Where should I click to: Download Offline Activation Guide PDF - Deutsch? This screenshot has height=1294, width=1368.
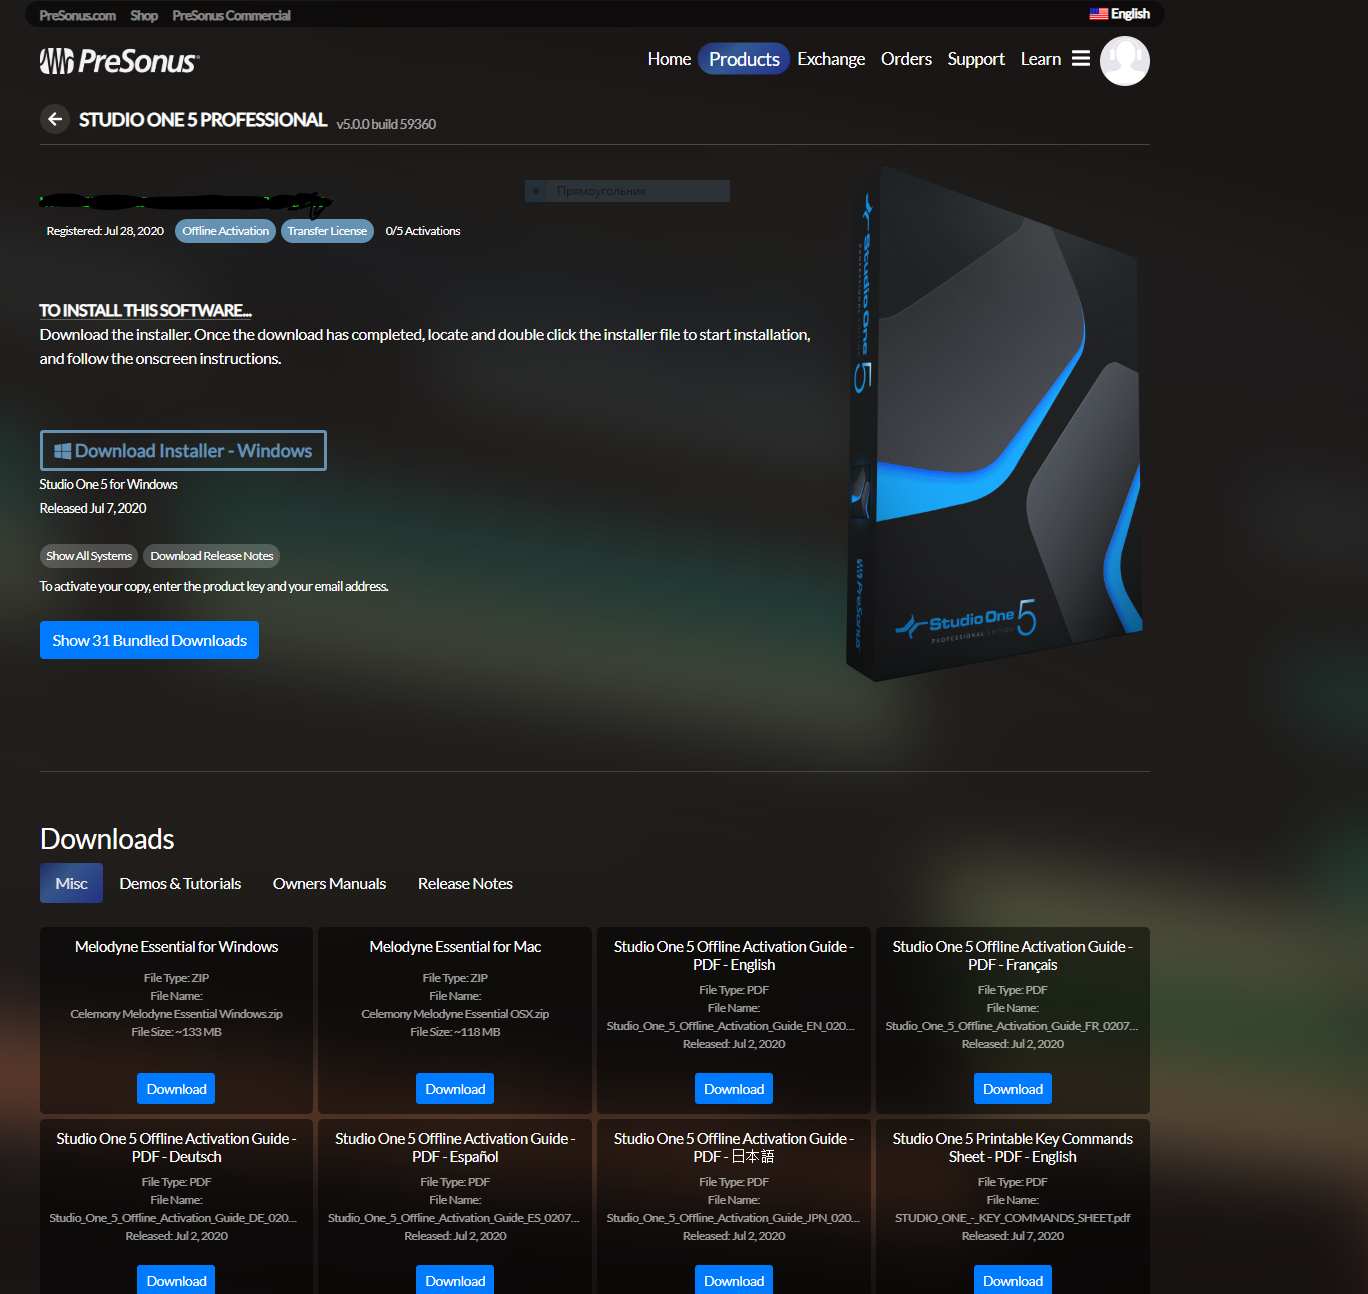pyautogui.click(x=176, y=1280)
